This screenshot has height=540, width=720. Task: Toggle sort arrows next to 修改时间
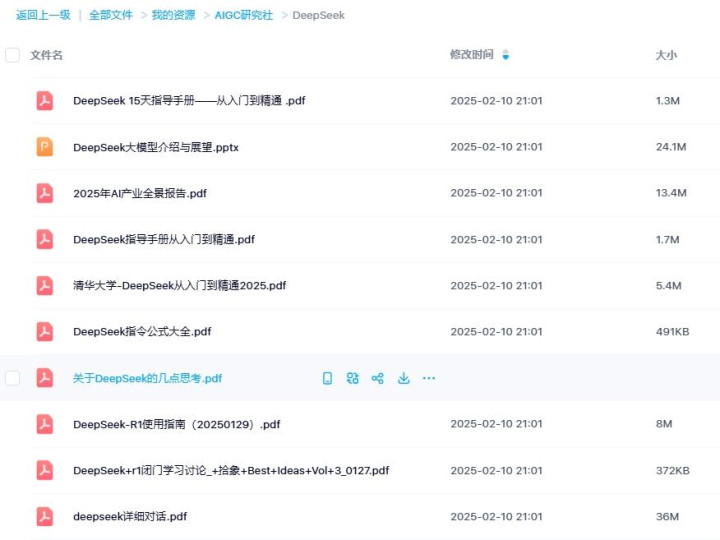[x=506, y=55]
